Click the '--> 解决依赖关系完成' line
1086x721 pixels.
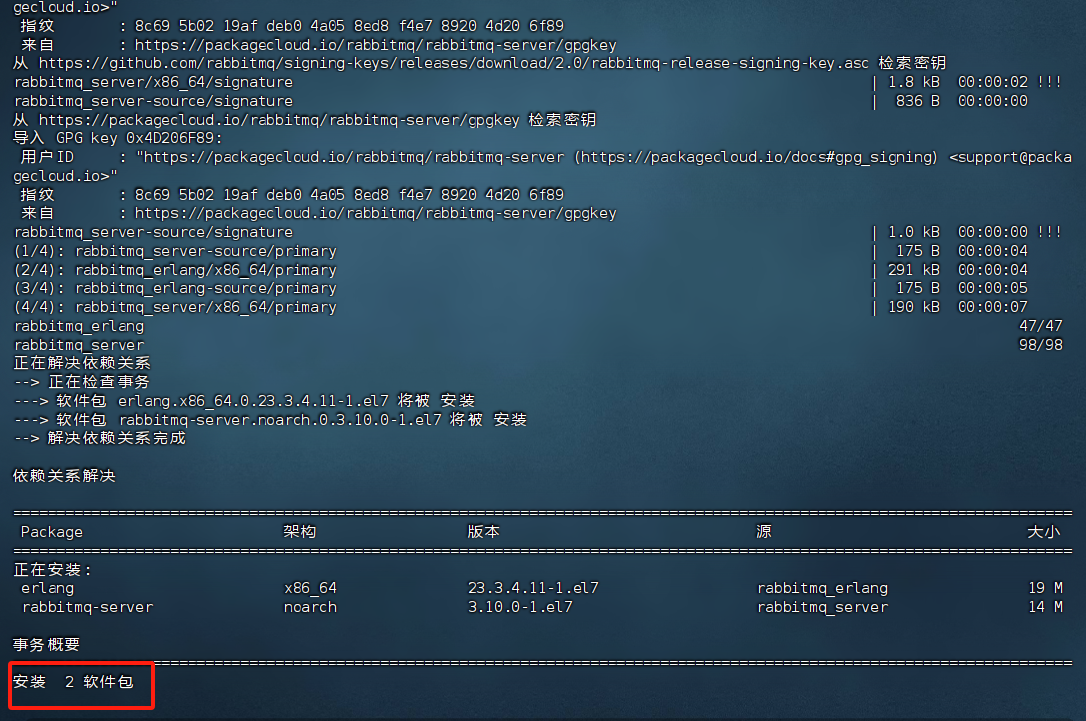[100, 438]
